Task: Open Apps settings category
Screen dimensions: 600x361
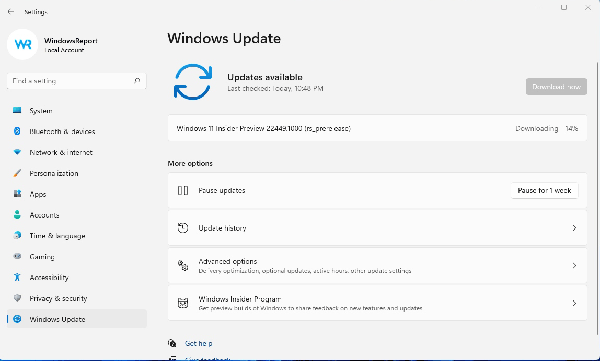Action: tap(77, 194)
